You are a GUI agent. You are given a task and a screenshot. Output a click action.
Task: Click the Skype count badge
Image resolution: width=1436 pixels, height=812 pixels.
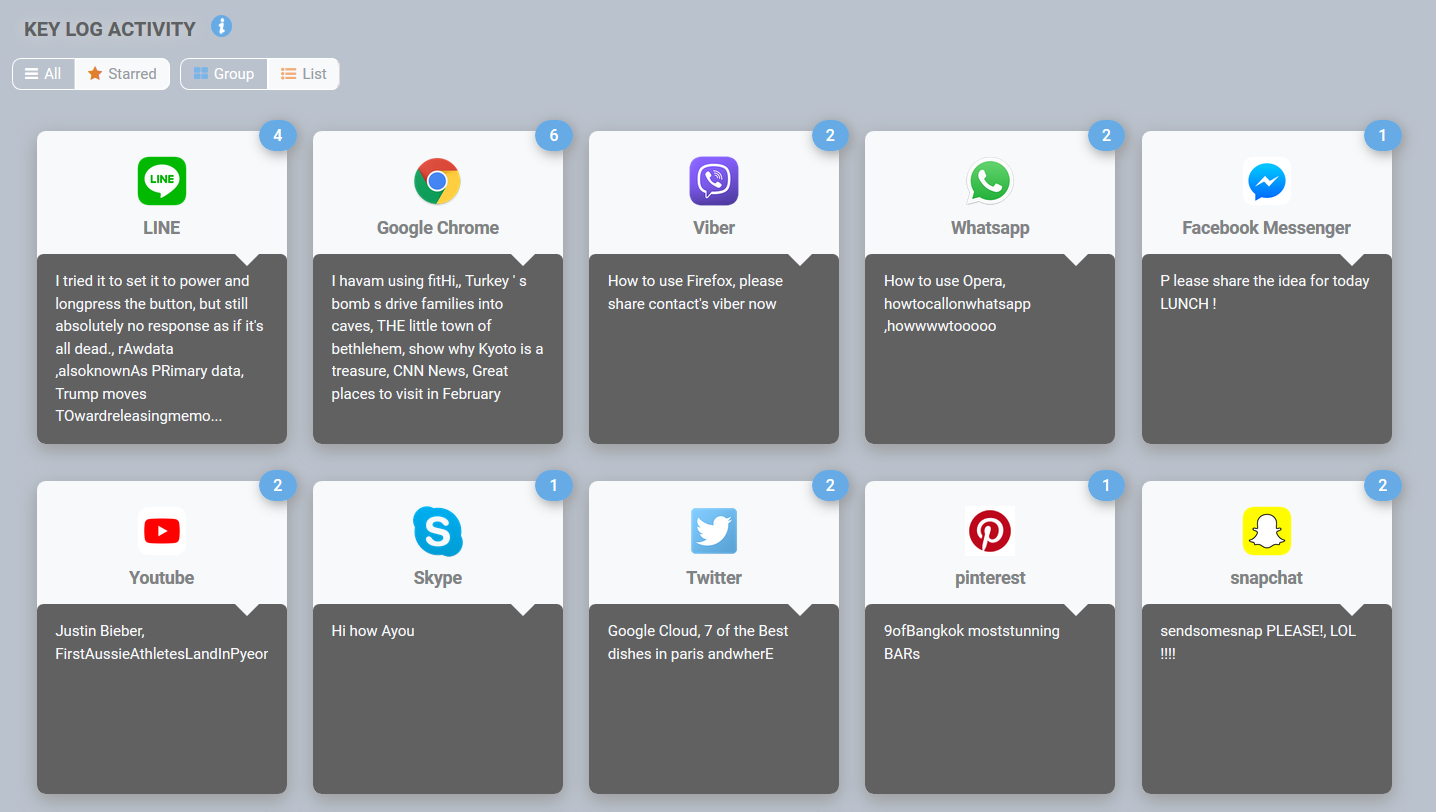554,485
